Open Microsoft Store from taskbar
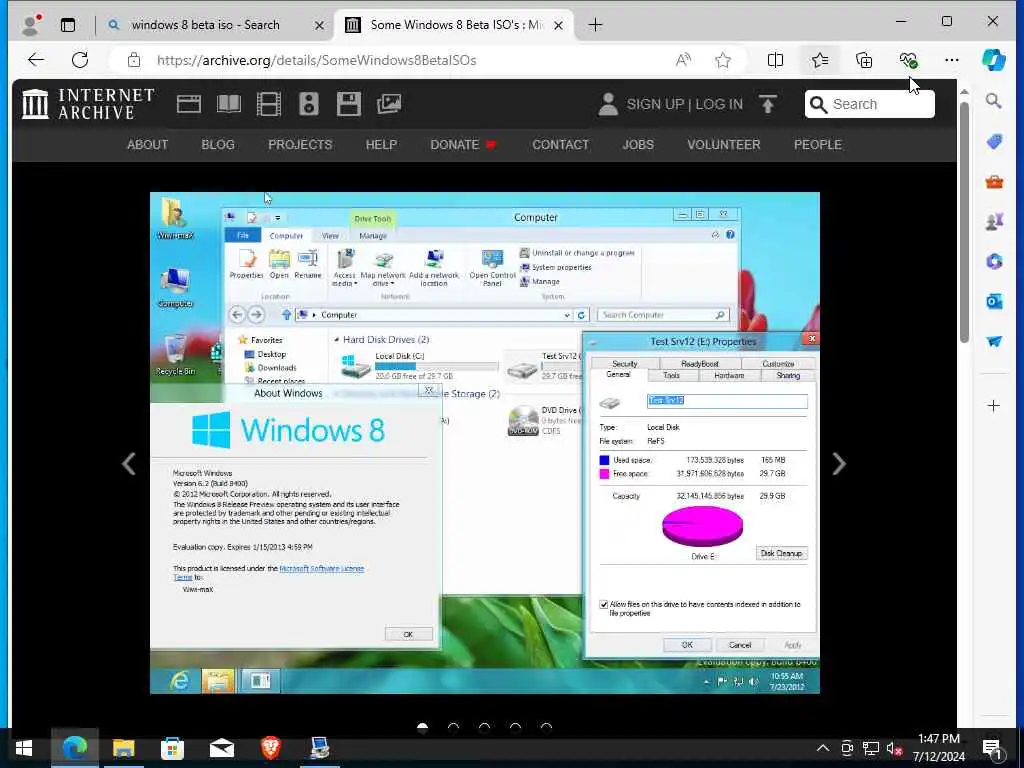The height and width of the screenshot is (768, 1024). [172, 748]
